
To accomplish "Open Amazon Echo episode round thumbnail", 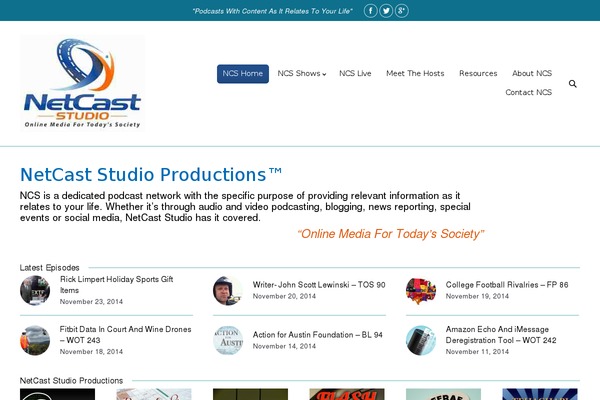I will [421, 340].
